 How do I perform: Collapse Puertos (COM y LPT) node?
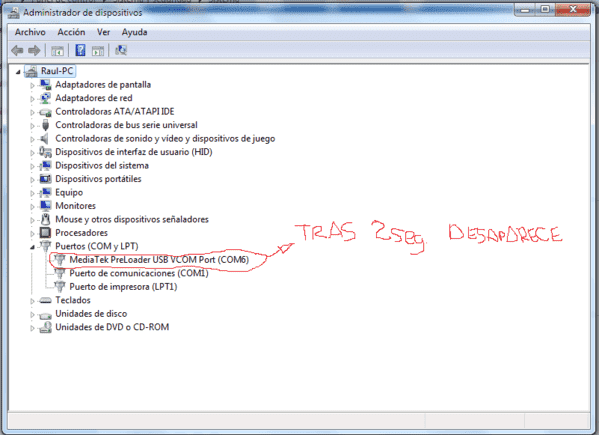pyautogui.click(x=32, y=247)
